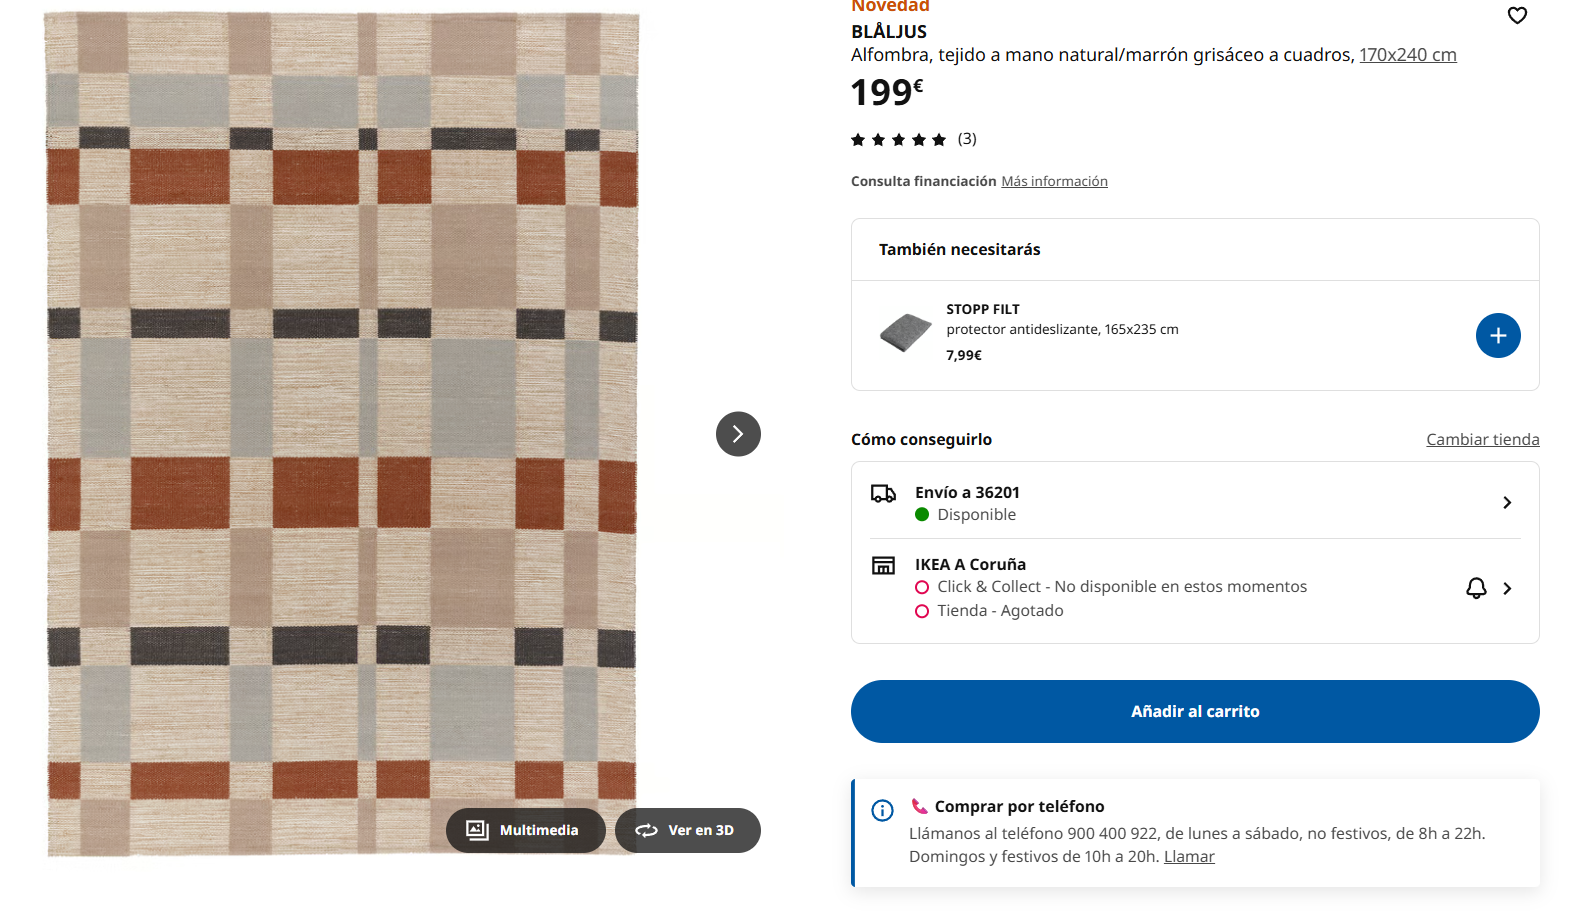Open the 170x240 cm size selector link
The height and width of the screenshot is (922, 1577).
1407,55
